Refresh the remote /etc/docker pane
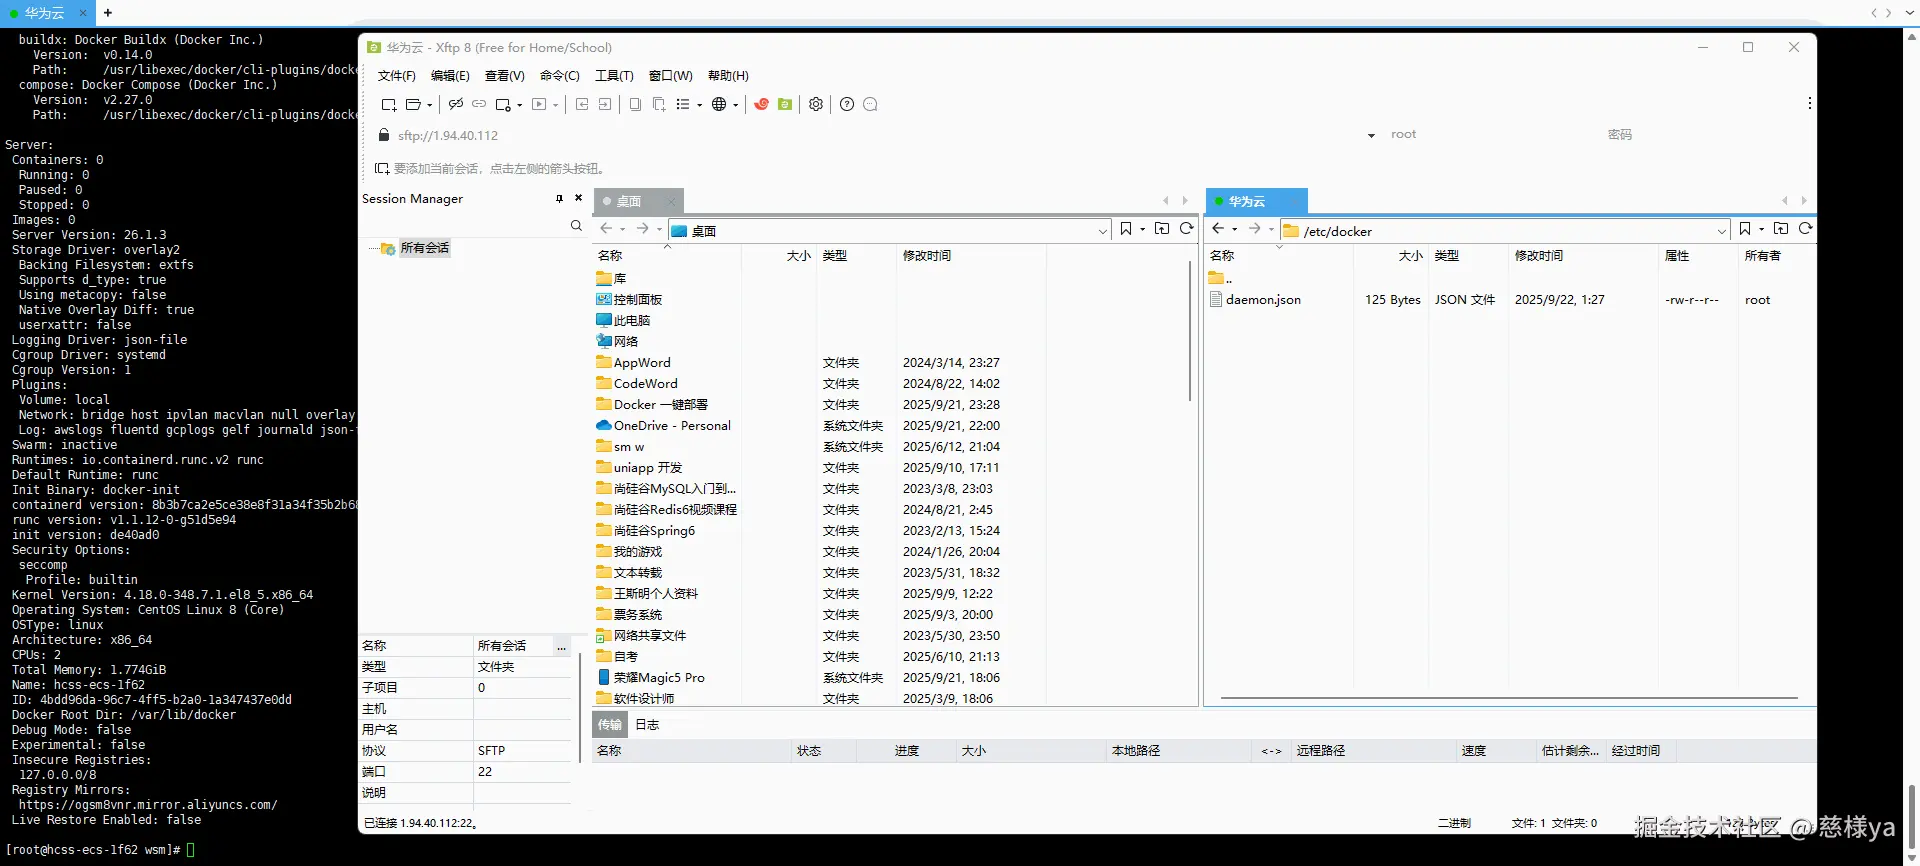This screenshot has width=1920, height=866. pyautogui.click(x=1806, y=229)
